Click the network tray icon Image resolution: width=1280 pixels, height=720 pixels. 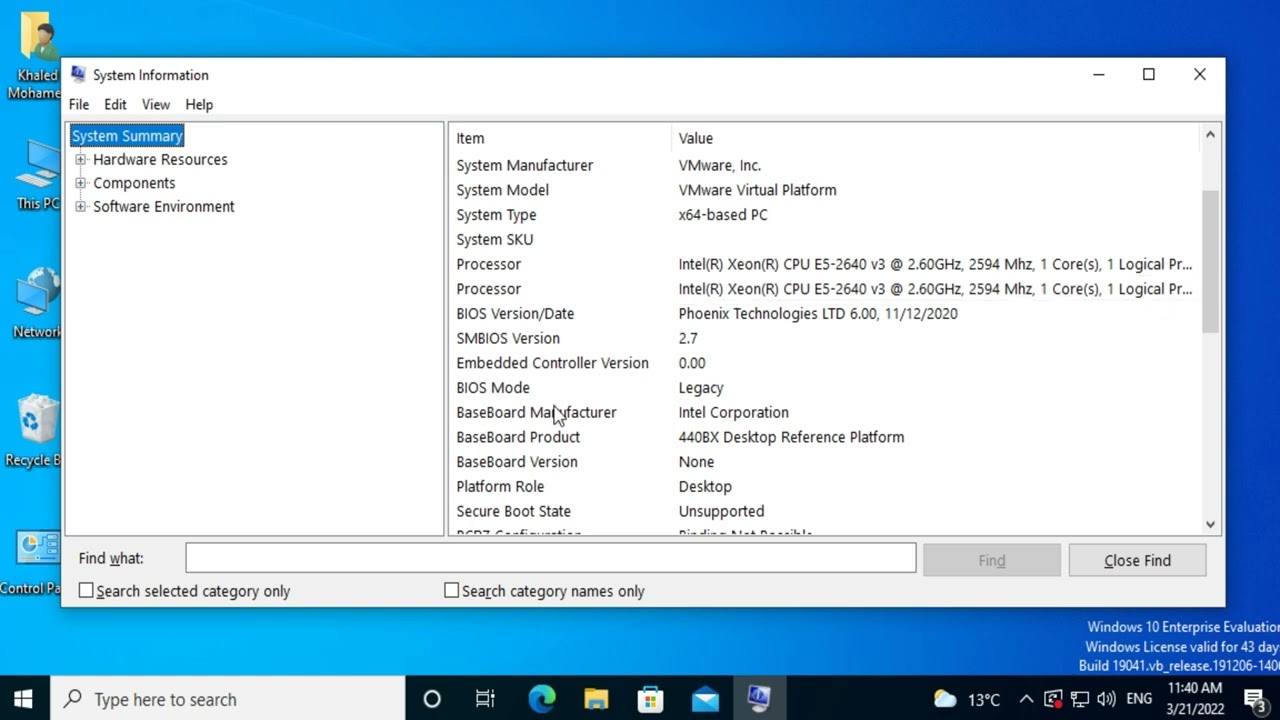[x=1079, y=699]
